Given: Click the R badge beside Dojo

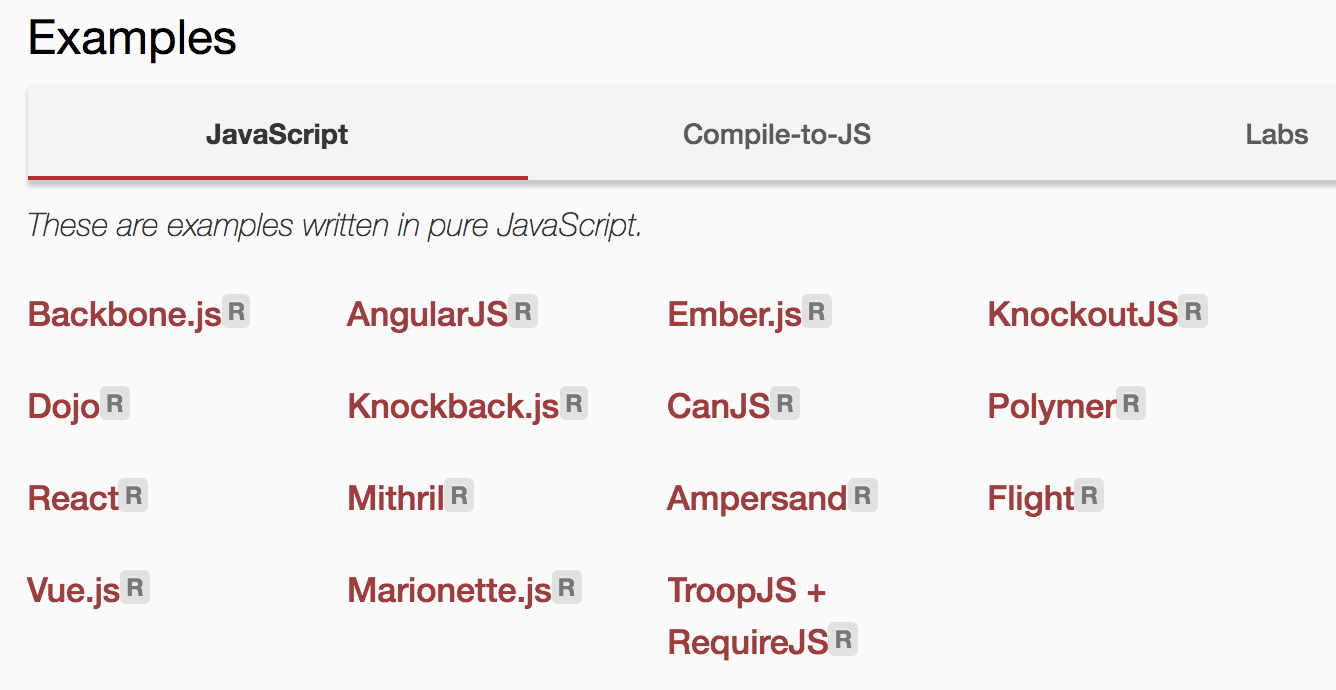Looking at the screenshot, I should [115, 403].
